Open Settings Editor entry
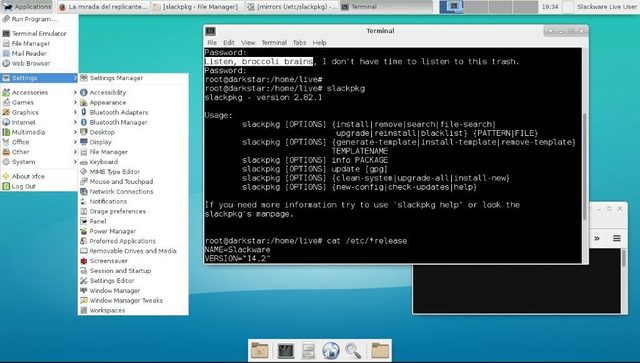640x363 pixels. point(133,281)
